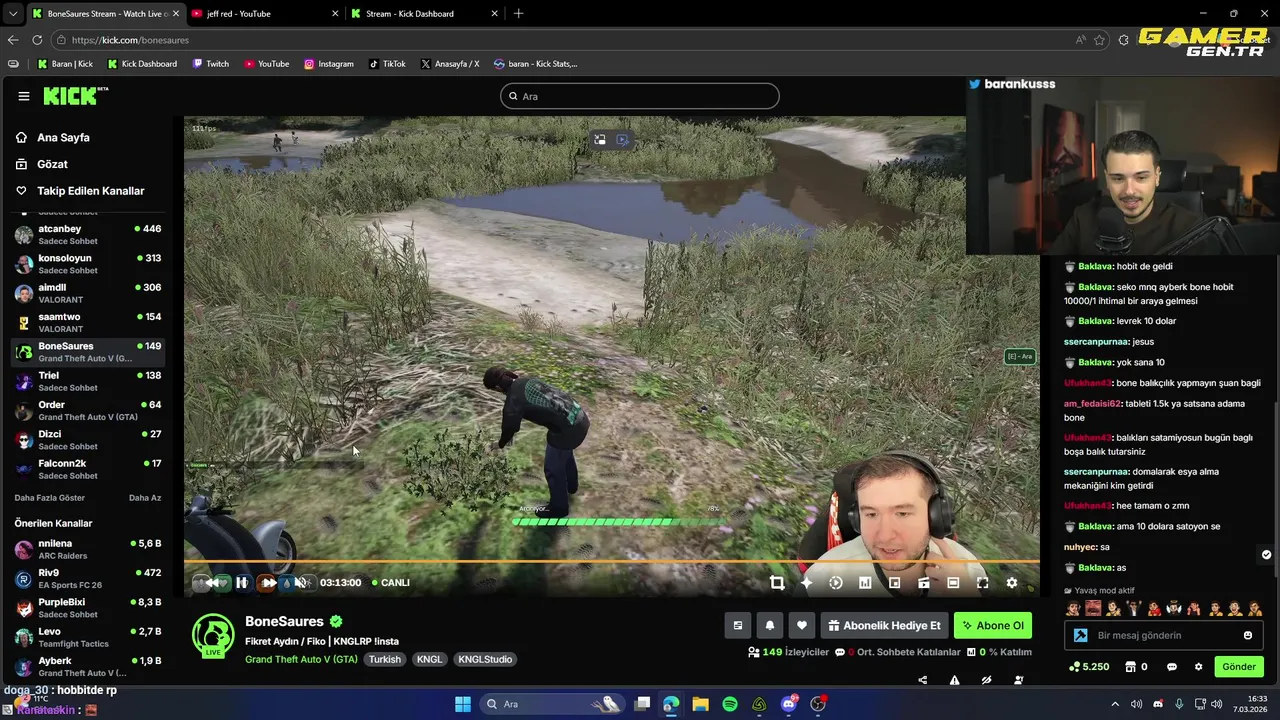The width and height of the screenshot is (1280, 720).
Task: Click the user icon below the subscribe button
Action: click(x=1018, y=680)
